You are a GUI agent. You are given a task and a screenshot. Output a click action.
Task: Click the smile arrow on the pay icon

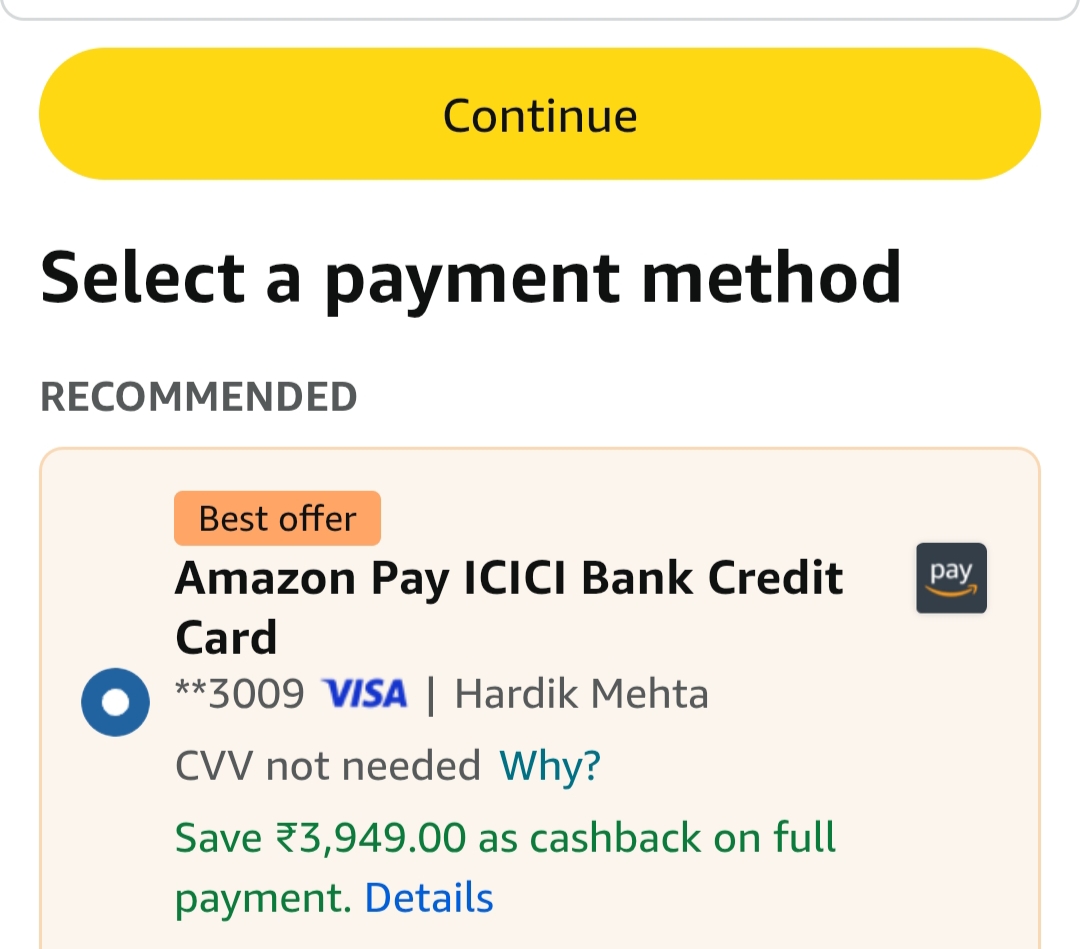coord(951,592)
